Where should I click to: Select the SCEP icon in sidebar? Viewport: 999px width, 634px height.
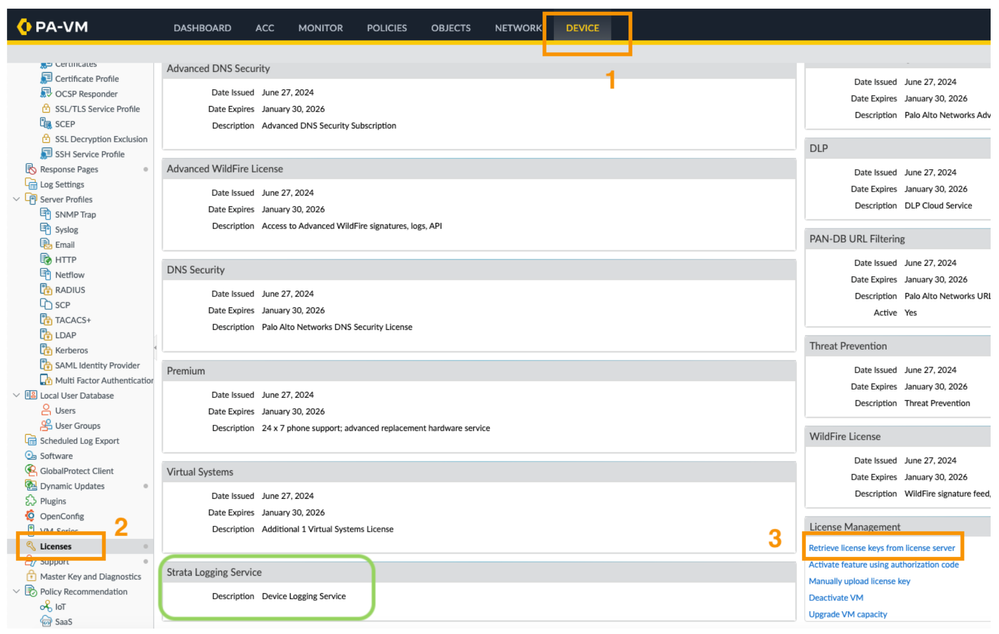point(46,123)
